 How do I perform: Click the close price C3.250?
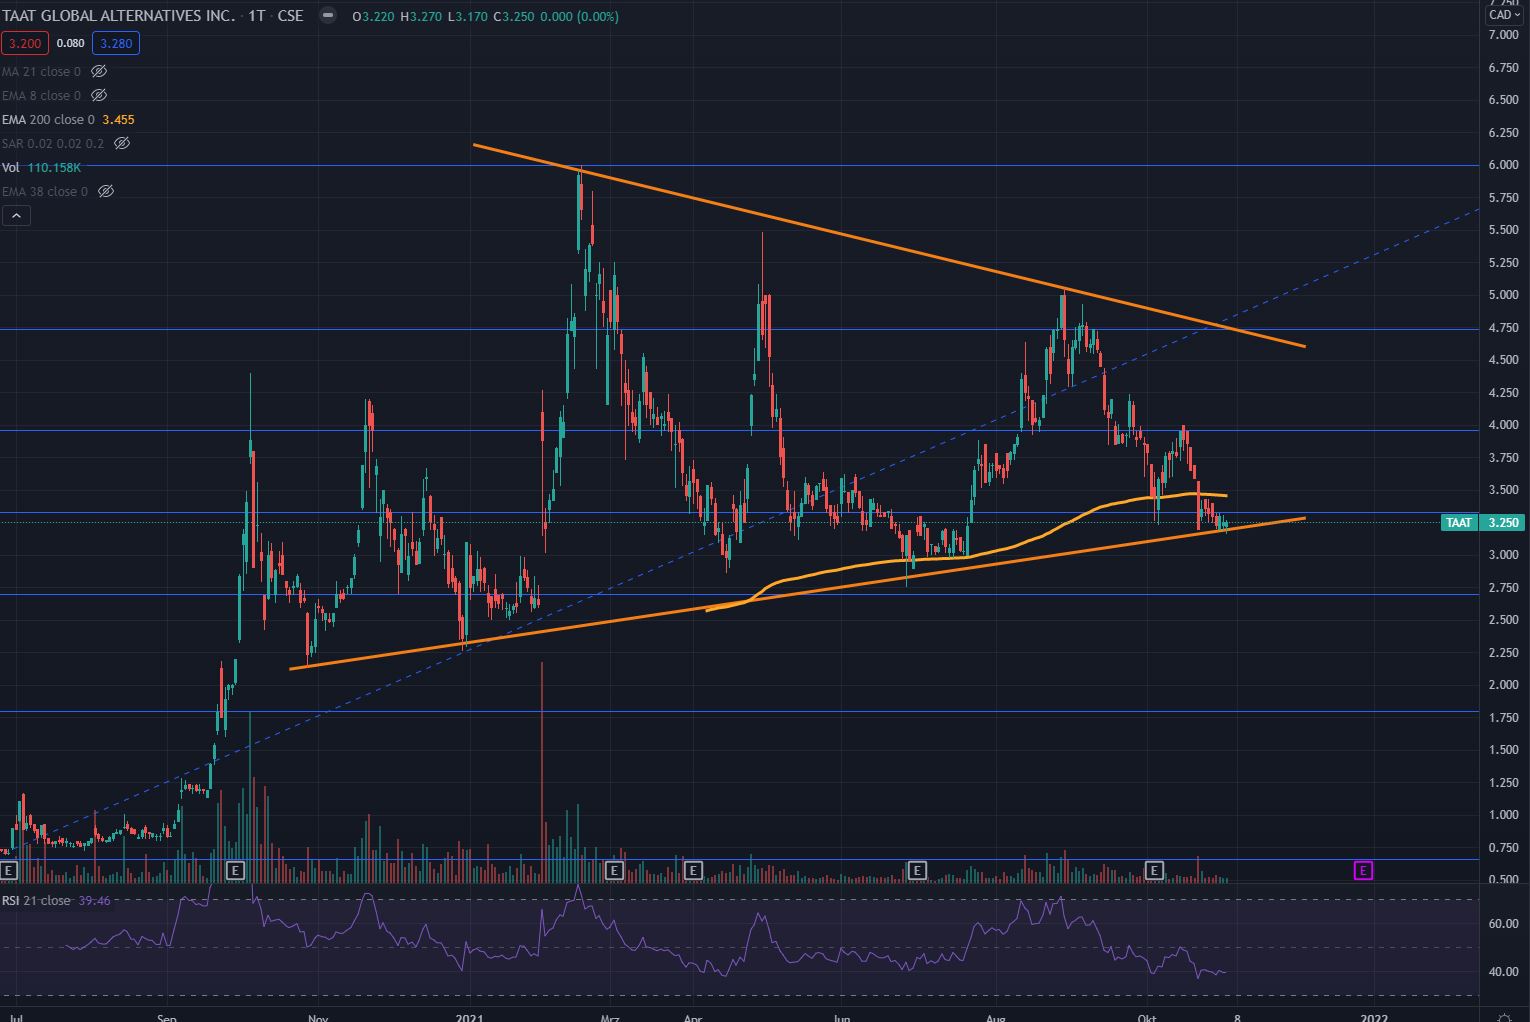tap(513, 16)
